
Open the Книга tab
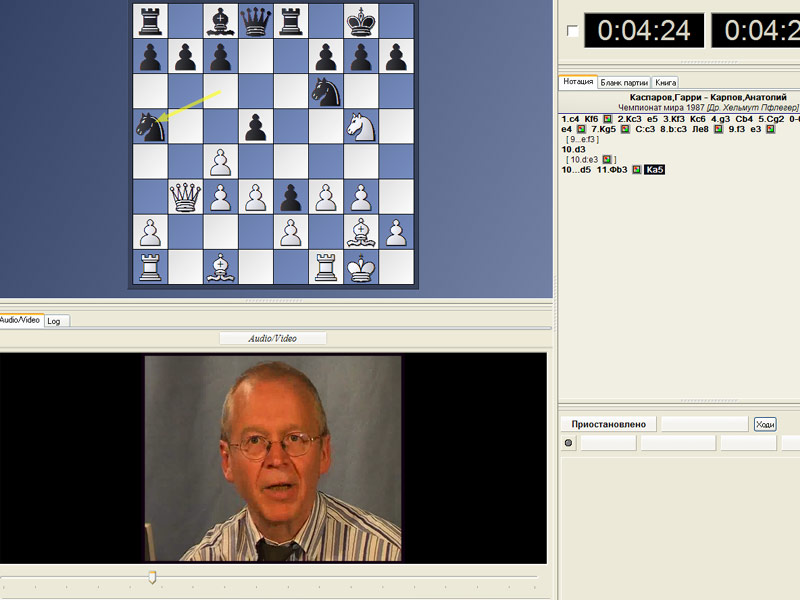(x=665, y=82)
